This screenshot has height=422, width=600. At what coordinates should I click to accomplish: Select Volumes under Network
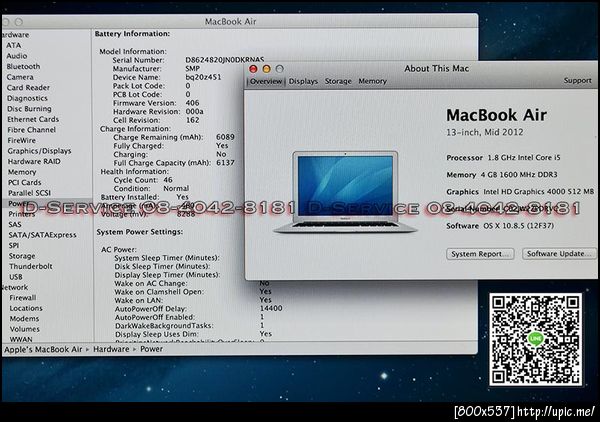[x=24, y=329]
